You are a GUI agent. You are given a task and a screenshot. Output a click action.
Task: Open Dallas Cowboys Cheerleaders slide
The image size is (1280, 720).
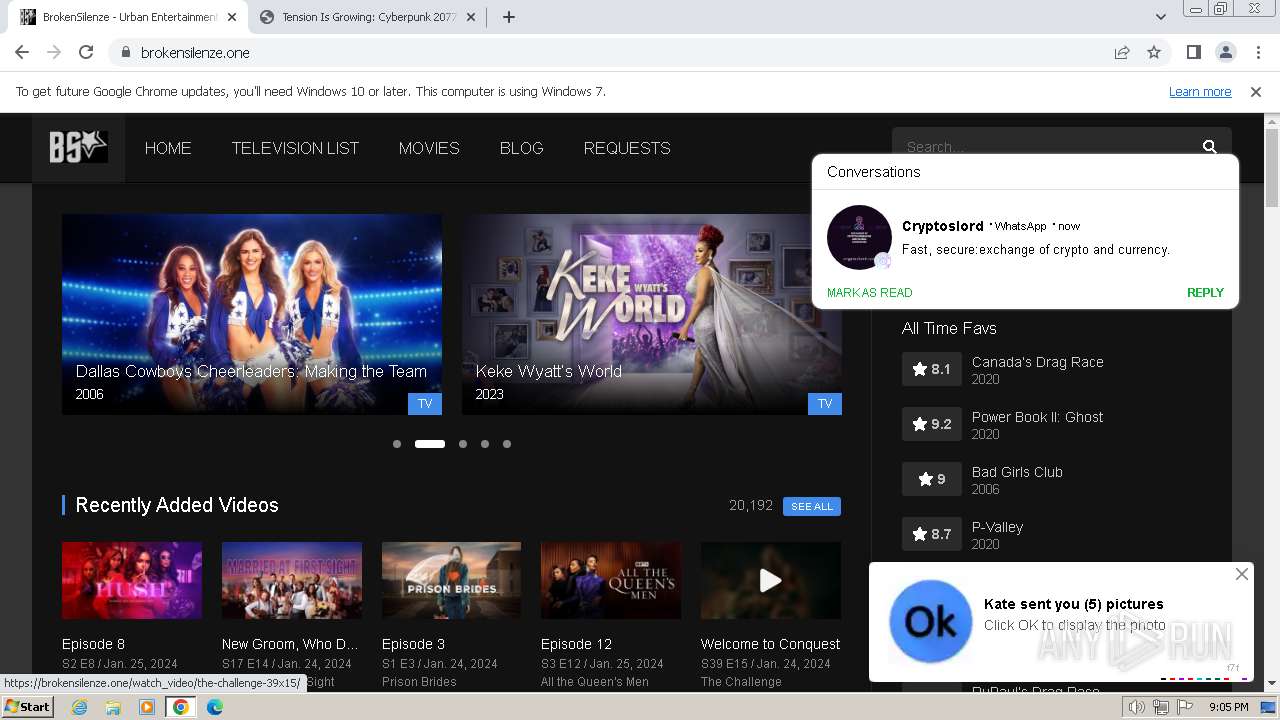click(252, 314)
